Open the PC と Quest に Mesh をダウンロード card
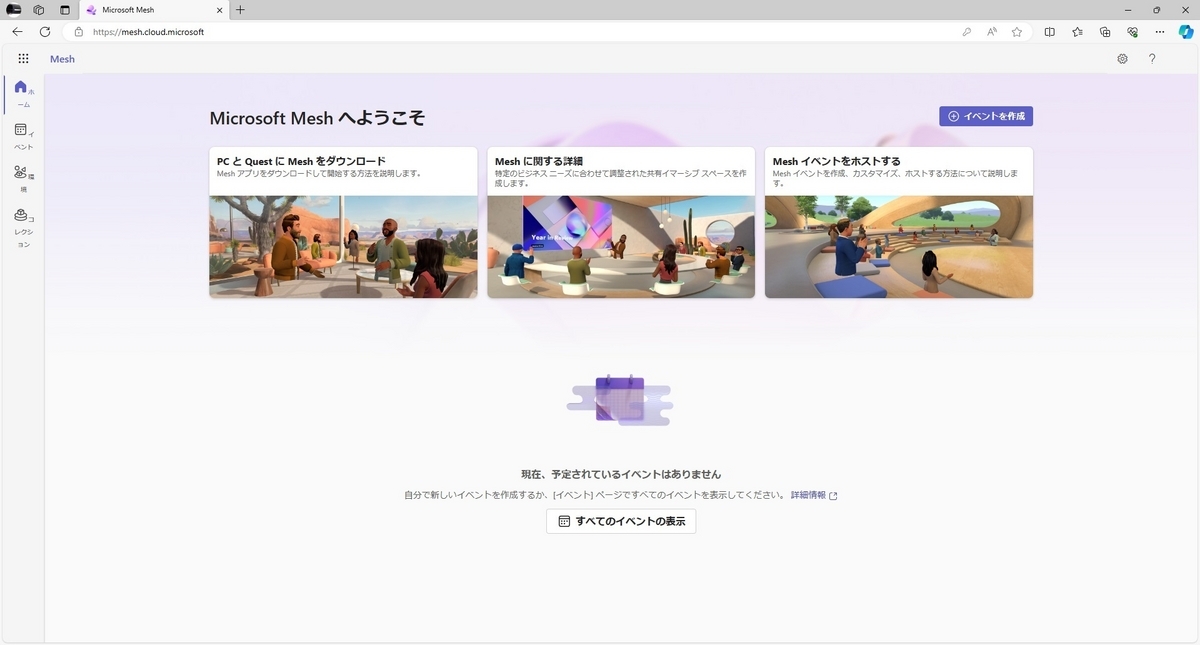Image resolution: width=1200 pixels, height=645 pixels. click(343, 222)
